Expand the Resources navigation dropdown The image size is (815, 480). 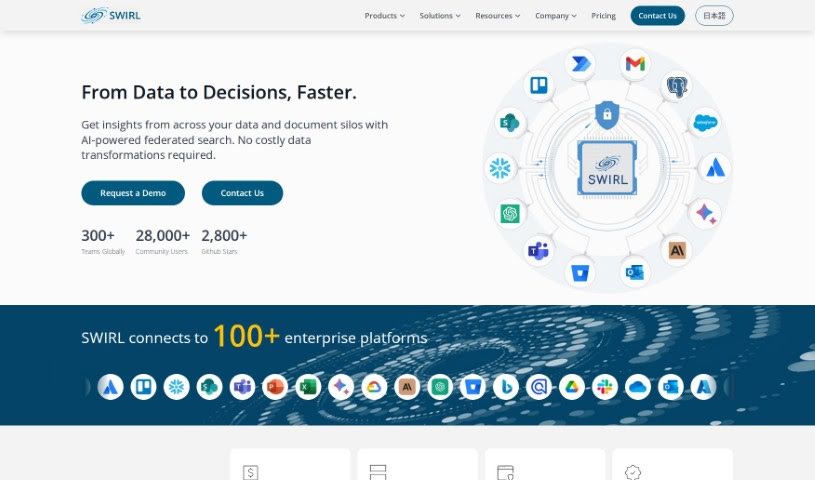tap(497, 16)
